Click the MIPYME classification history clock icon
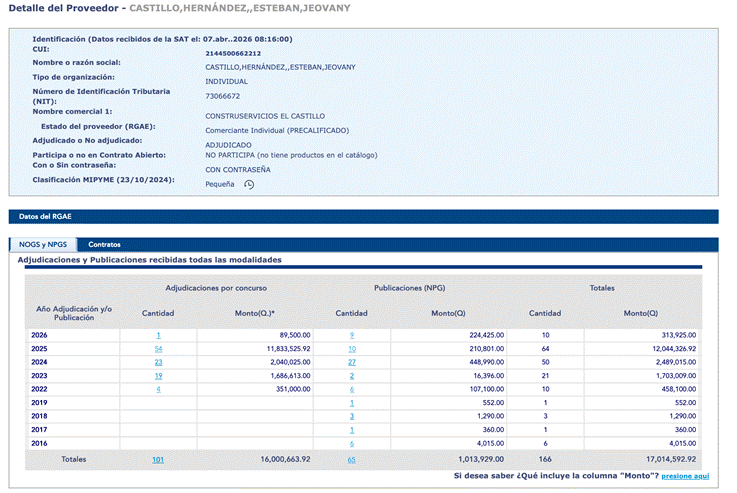The image size is (737, 493). click(249, 185)
